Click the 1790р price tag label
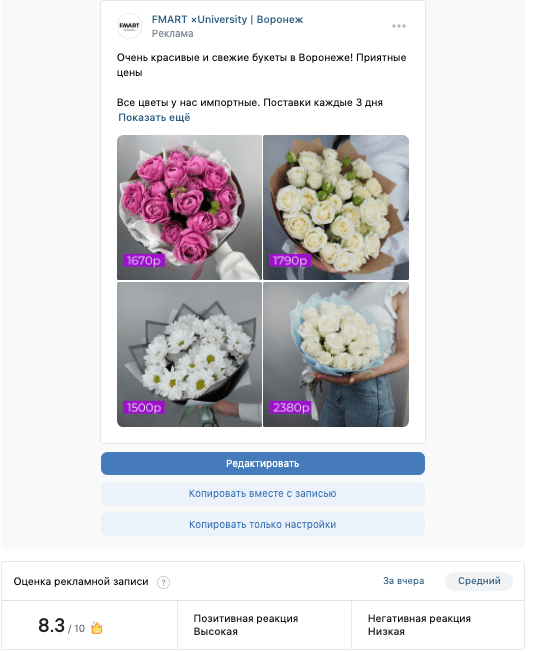Image resolution: width=535 pixels, height=652 pixels. (x=290, y=261)
